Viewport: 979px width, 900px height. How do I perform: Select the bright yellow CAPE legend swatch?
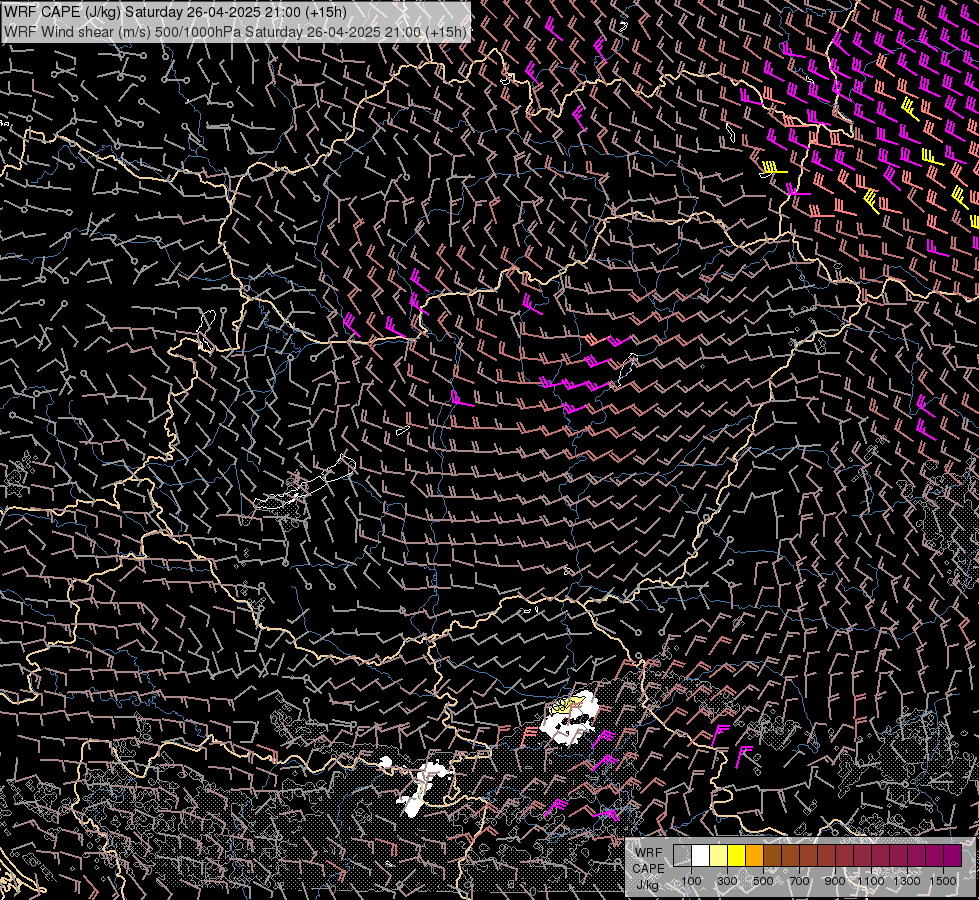click(x=737, y=855)
